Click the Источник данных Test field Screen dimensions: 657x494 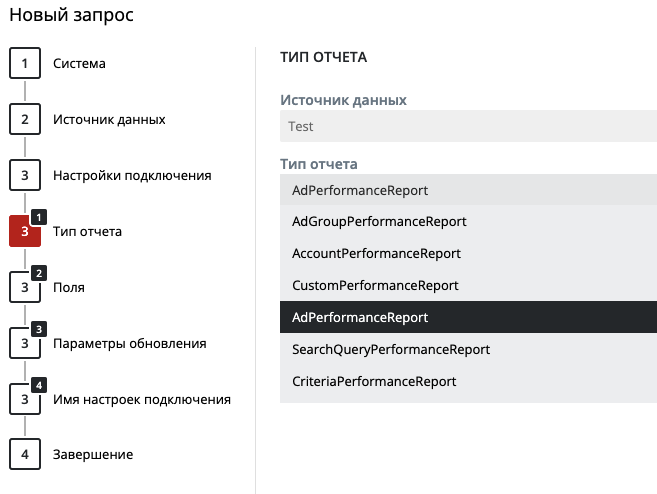pos(468,126)
